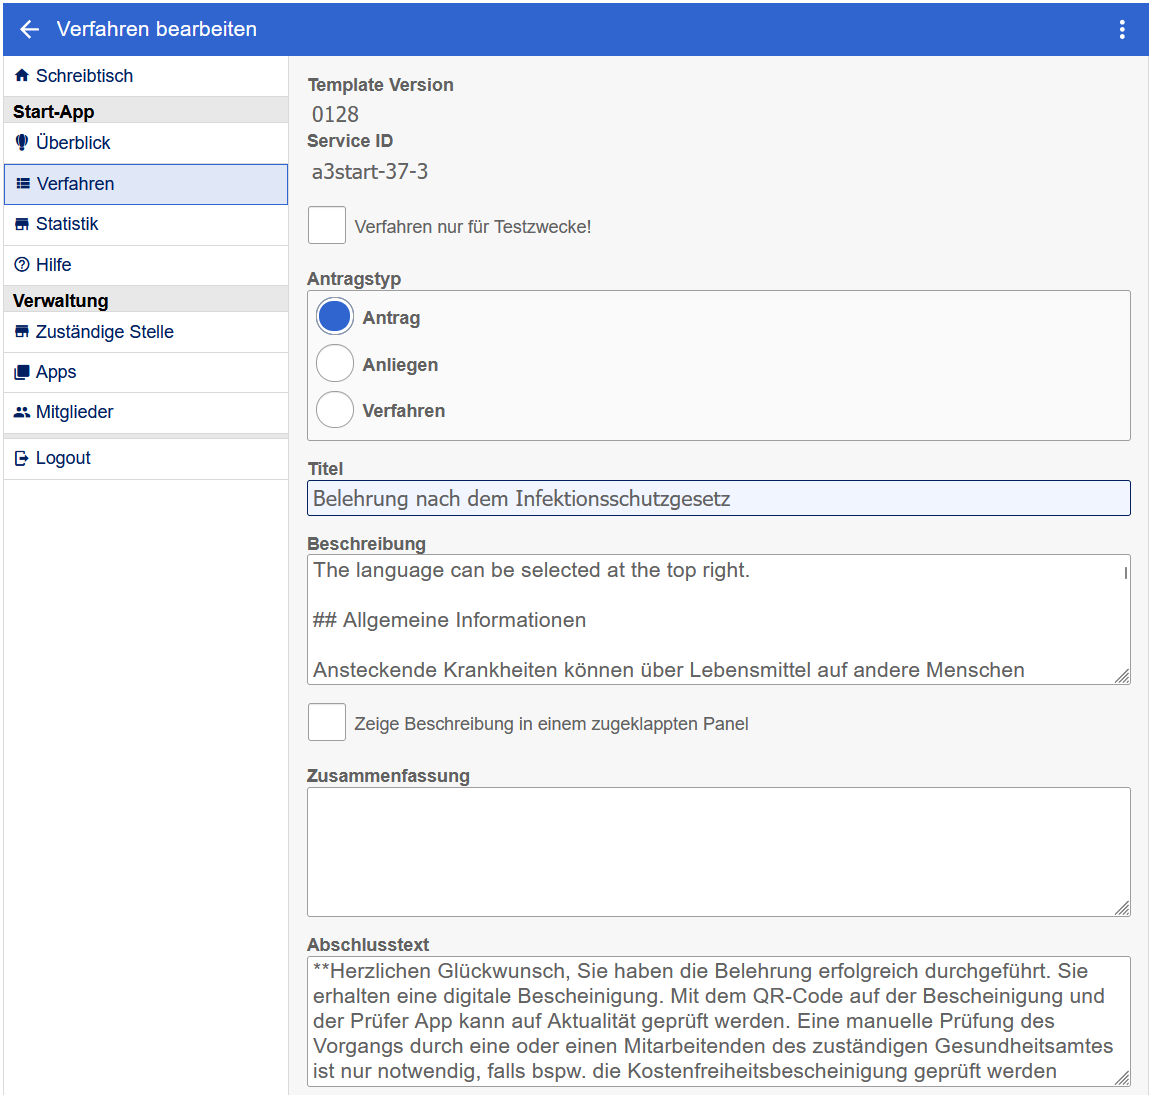This screenshot has width=1152, height=1095.
Task: Grab the Abschlusstext textarea resize handle
Action: pos(1122,1078)
